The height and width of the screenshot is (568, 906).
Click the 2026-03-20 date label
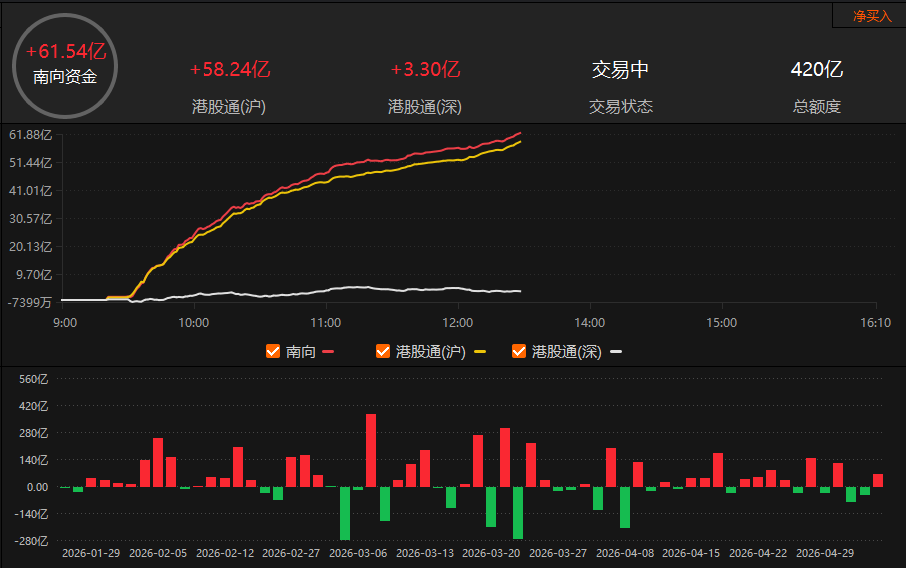491,553
